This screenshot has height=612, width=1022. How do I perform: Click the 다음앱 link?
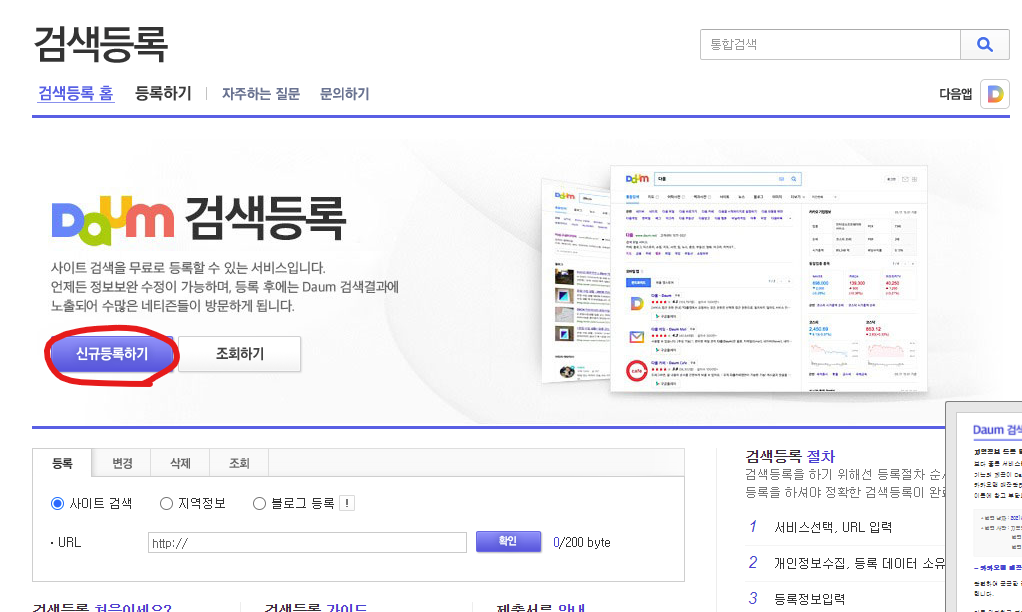click(x=956, y=95)
